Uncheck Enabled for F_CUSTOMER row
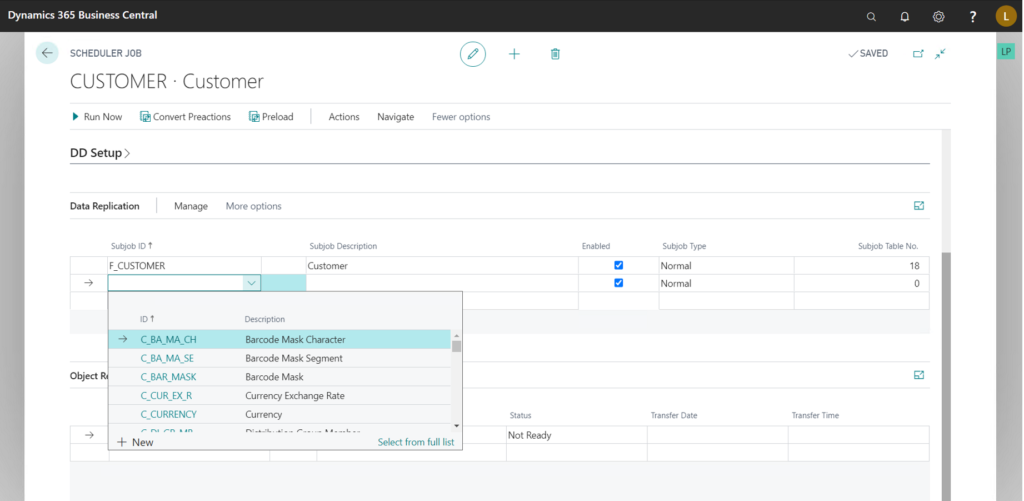This screenshot has height=501, width=1024. point(618,265)
